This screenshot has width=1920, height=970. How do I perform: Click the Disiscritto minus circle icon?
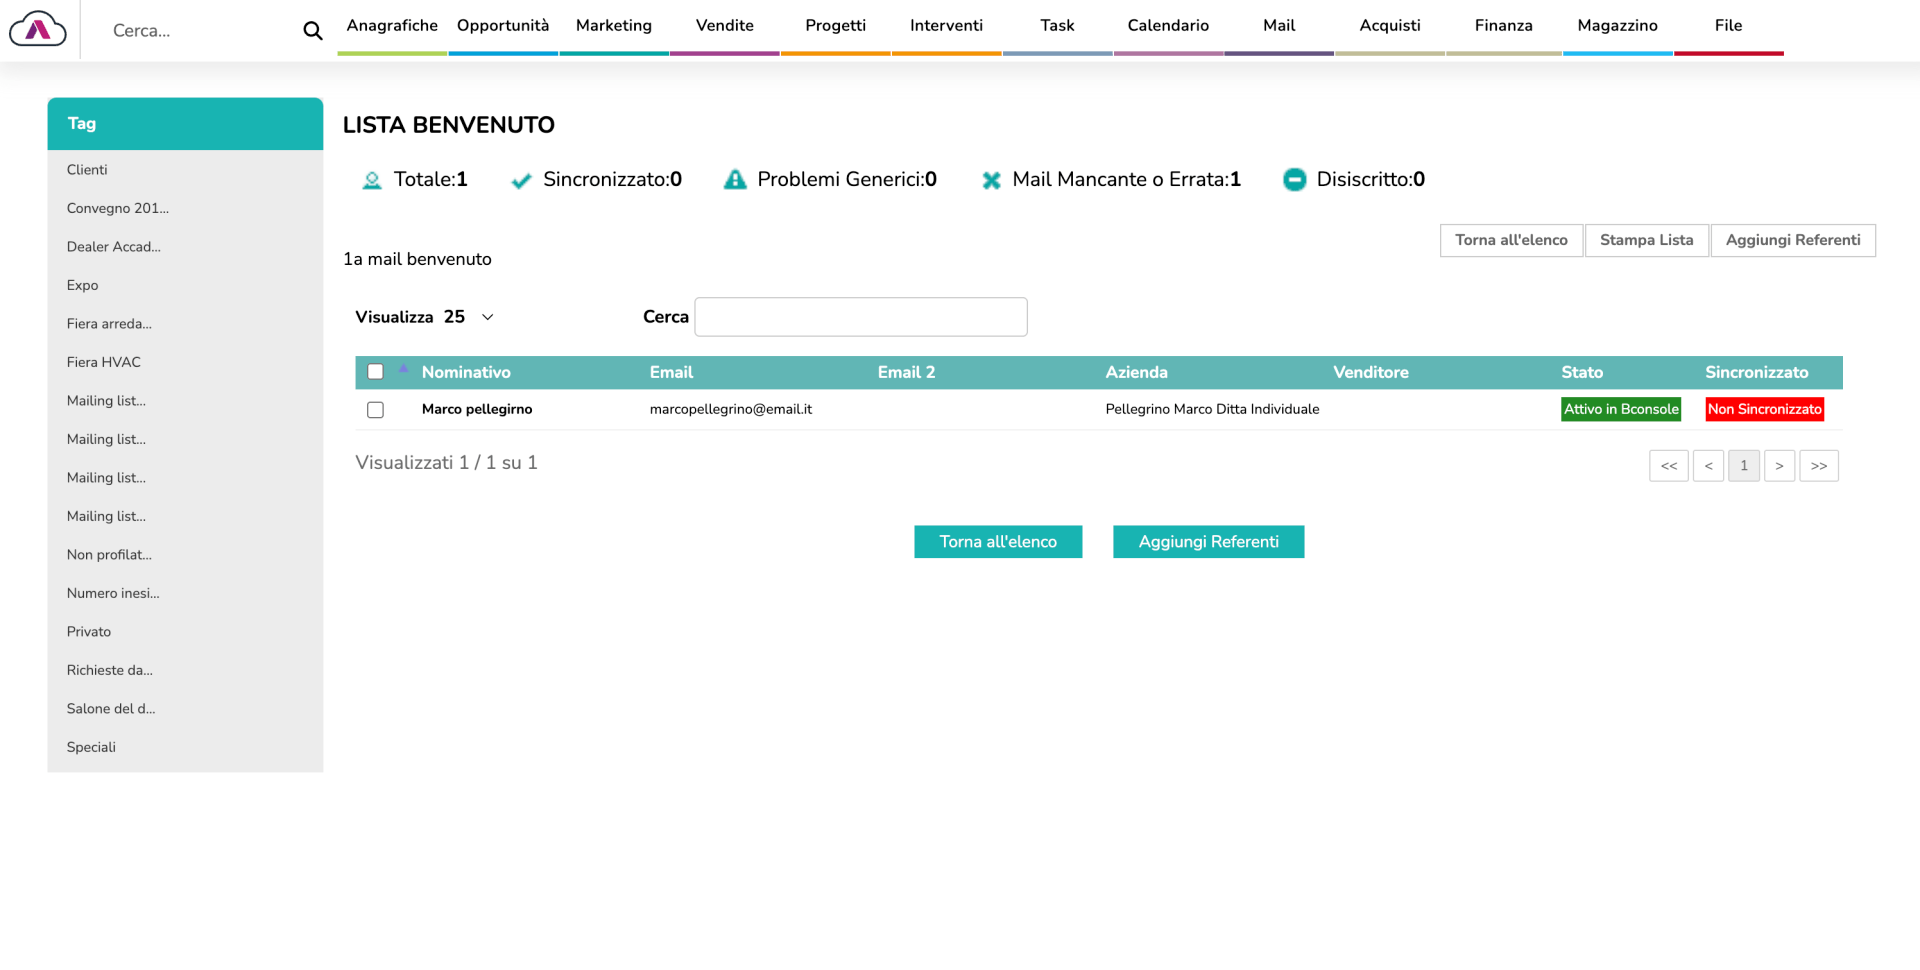click(1294, 180)
